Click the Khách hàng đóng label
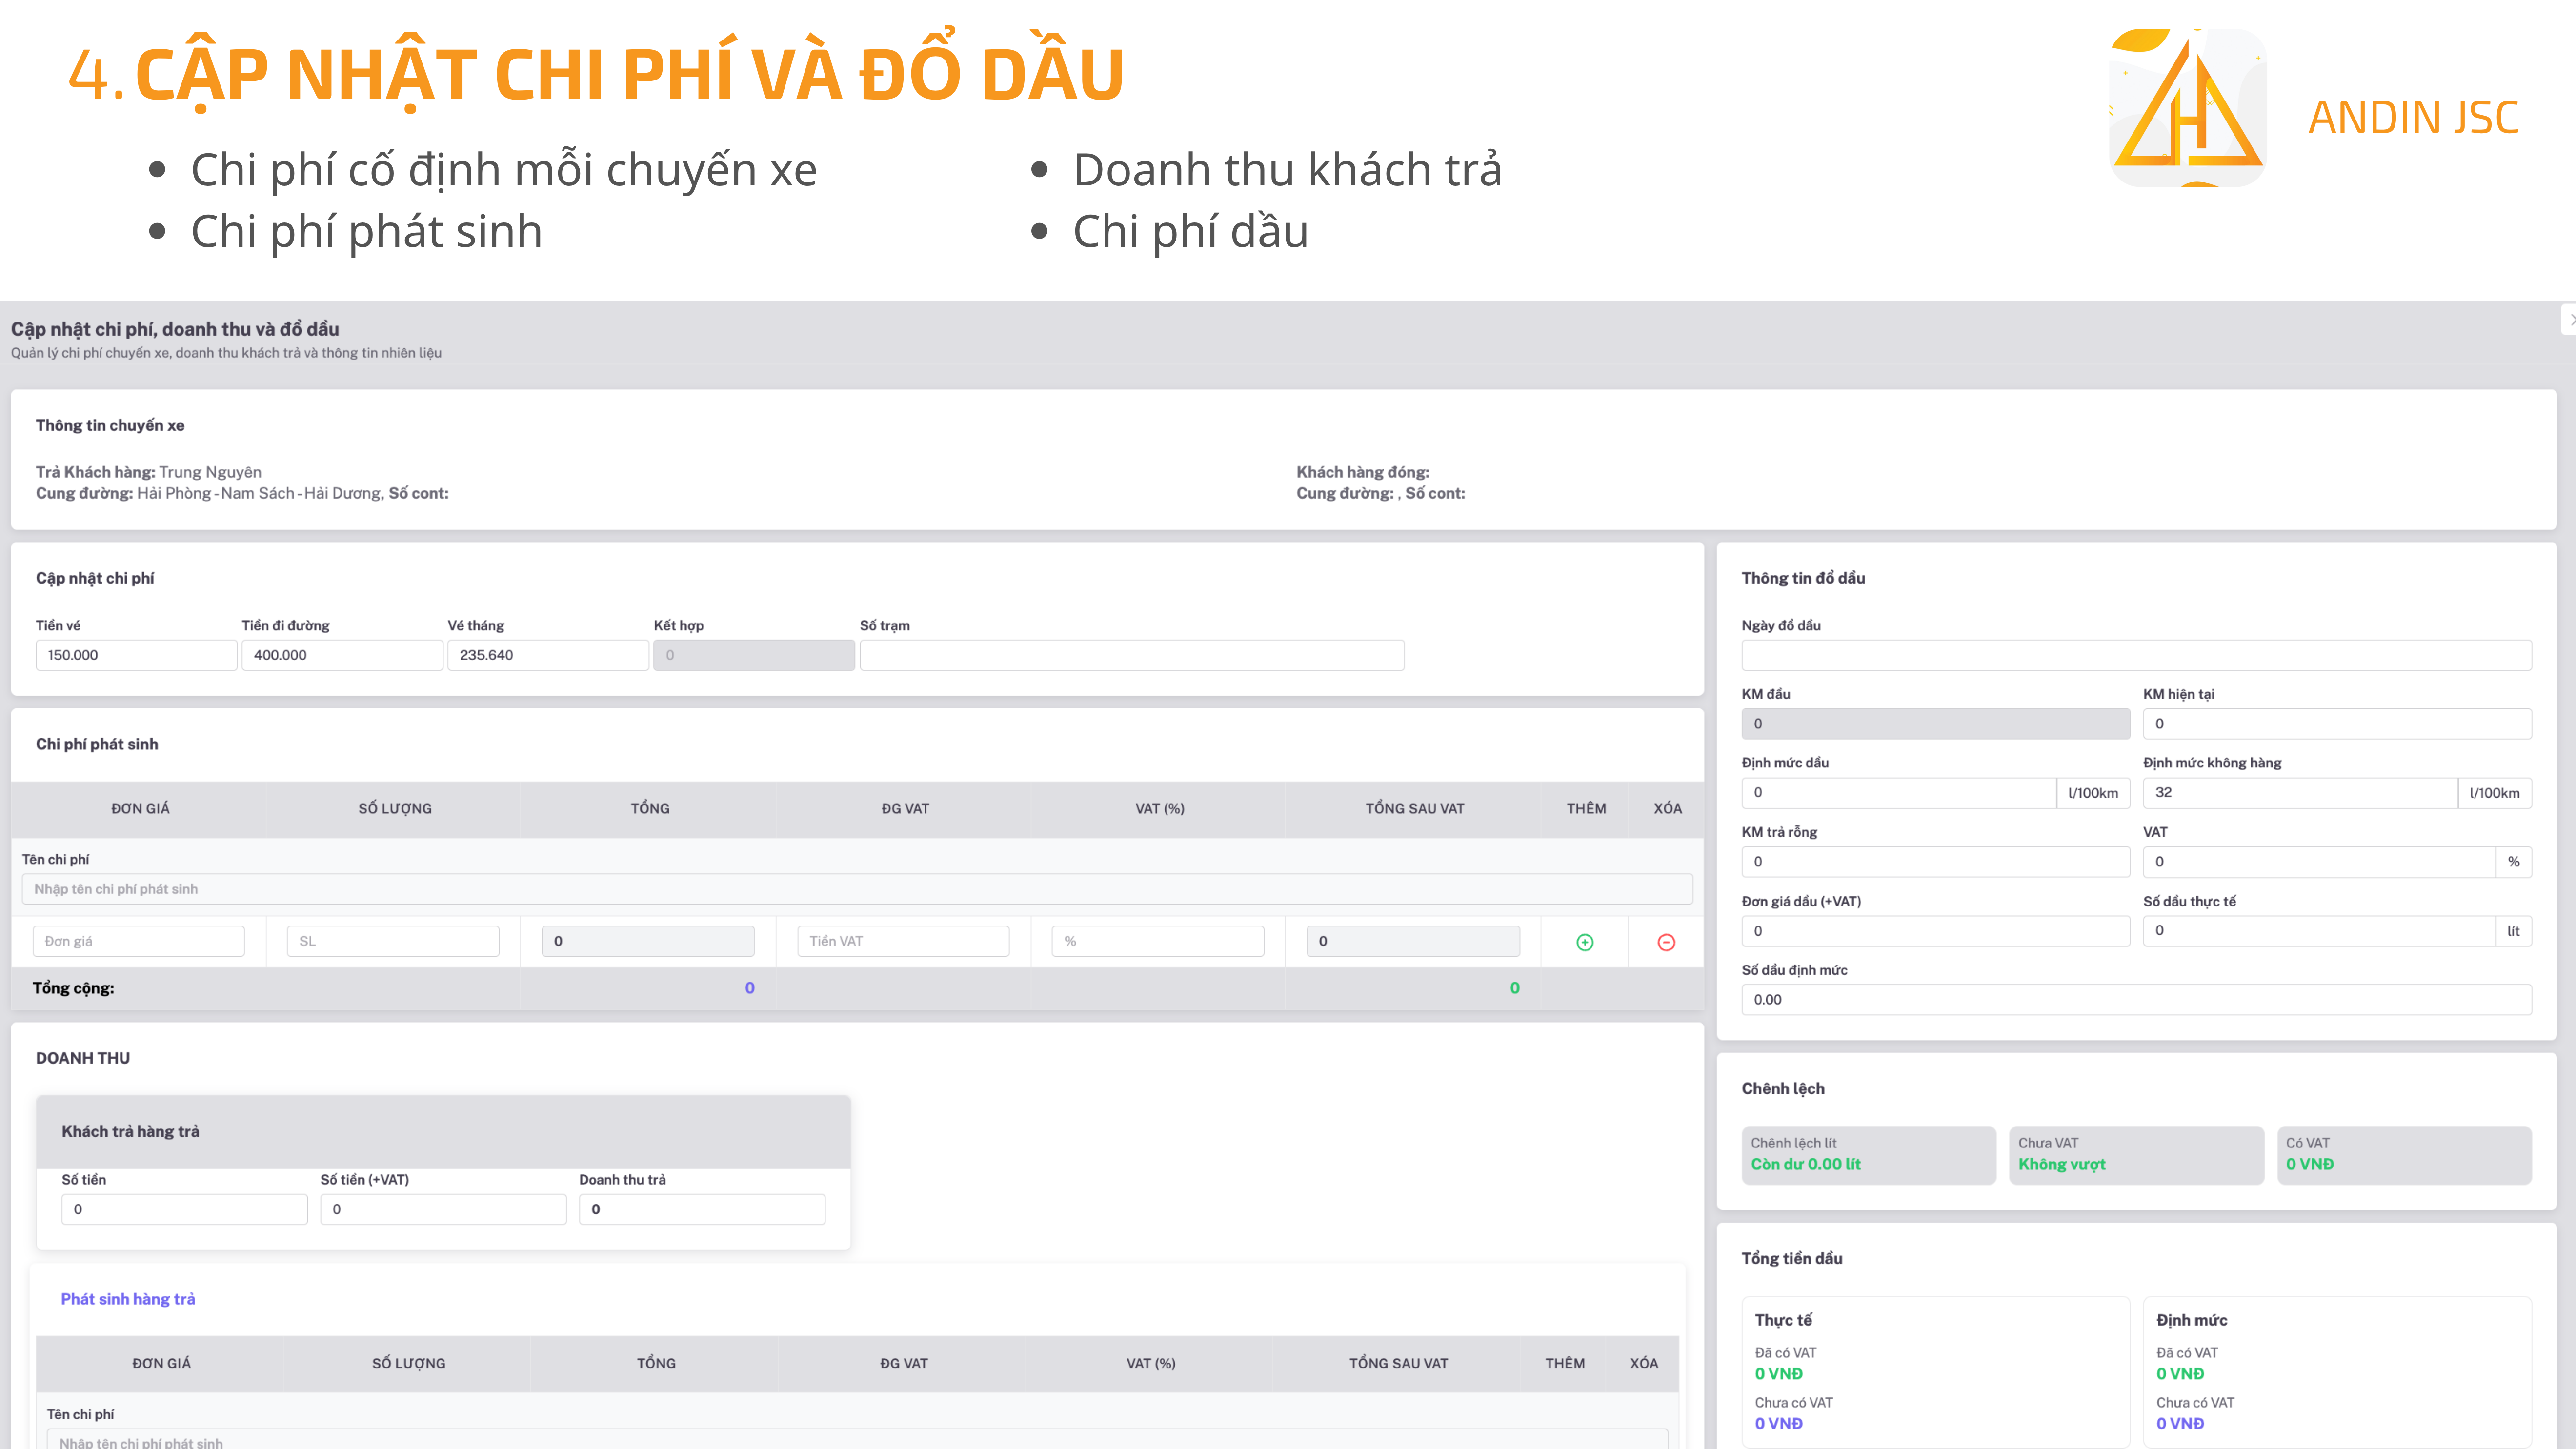2576x1449 pixels. click(x=1363, y=472)
